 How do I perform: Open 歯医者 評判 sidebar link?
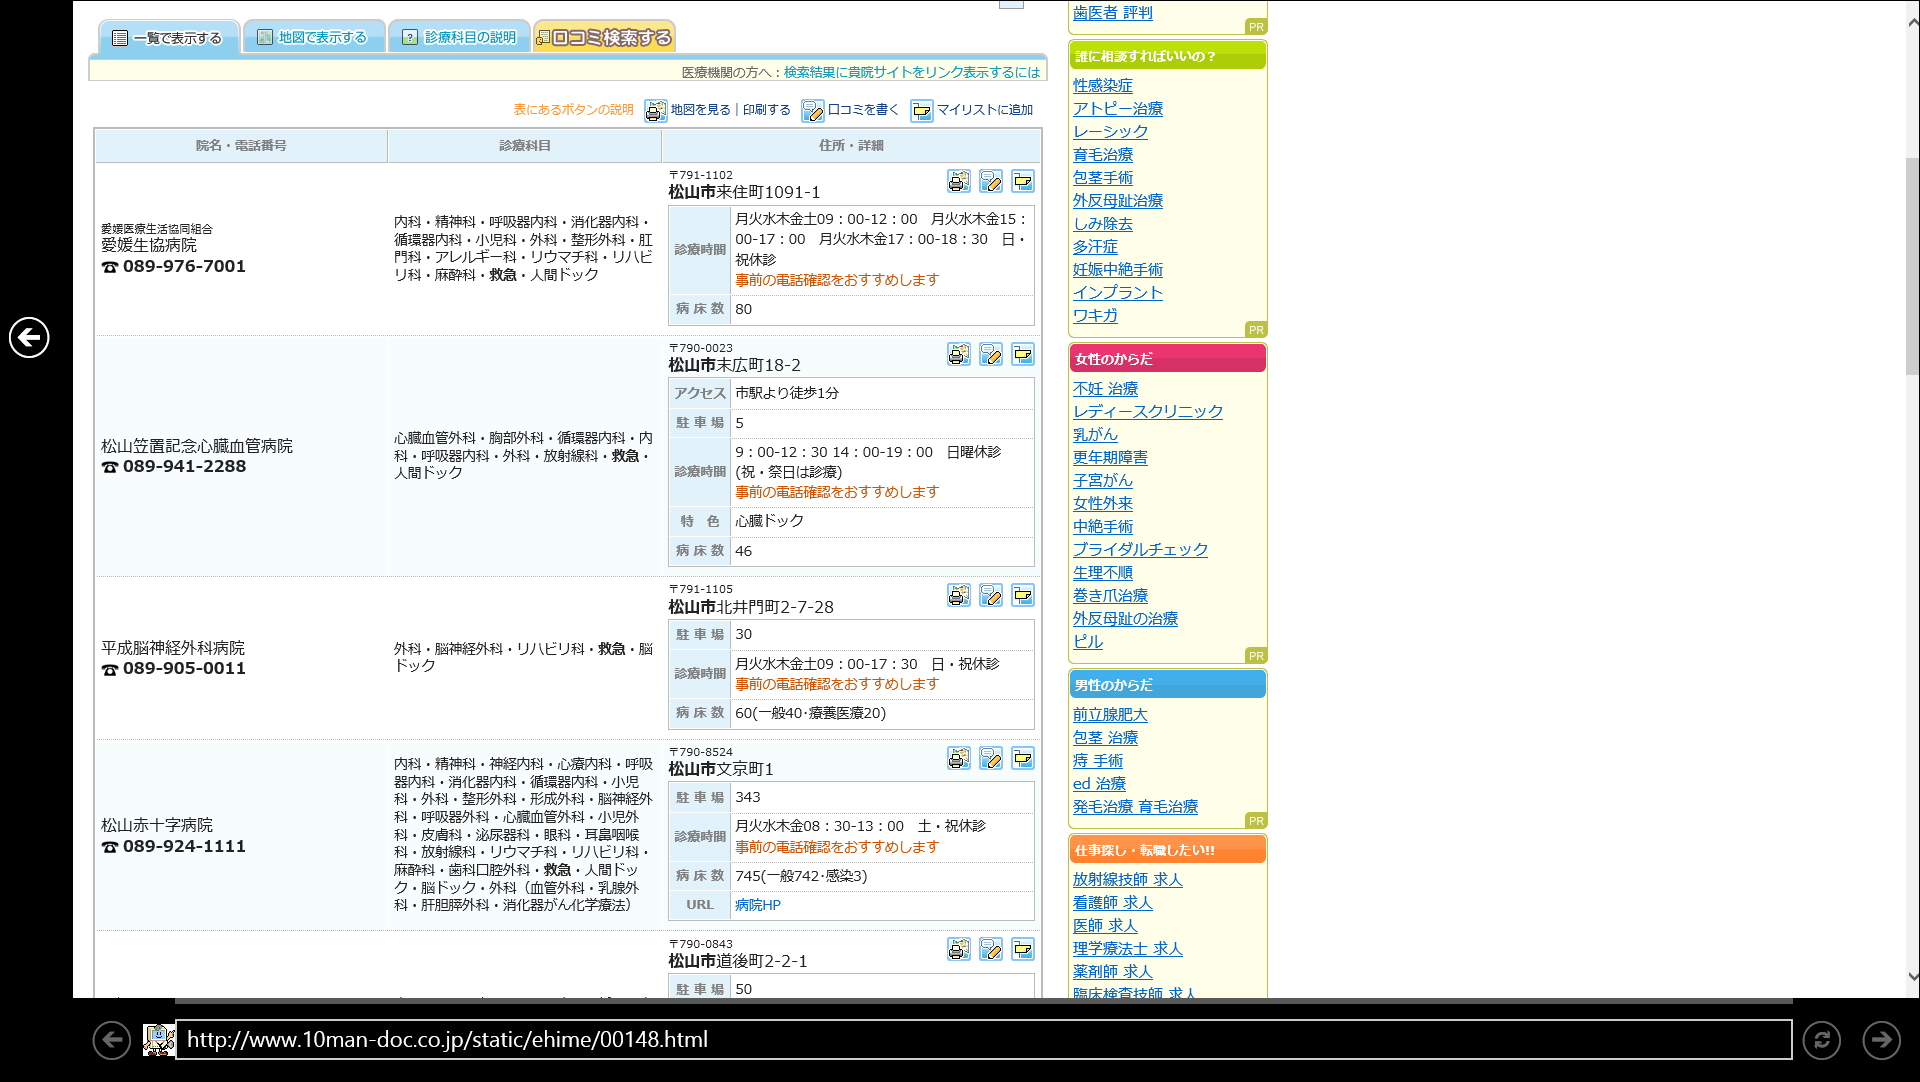point(1112,13)
